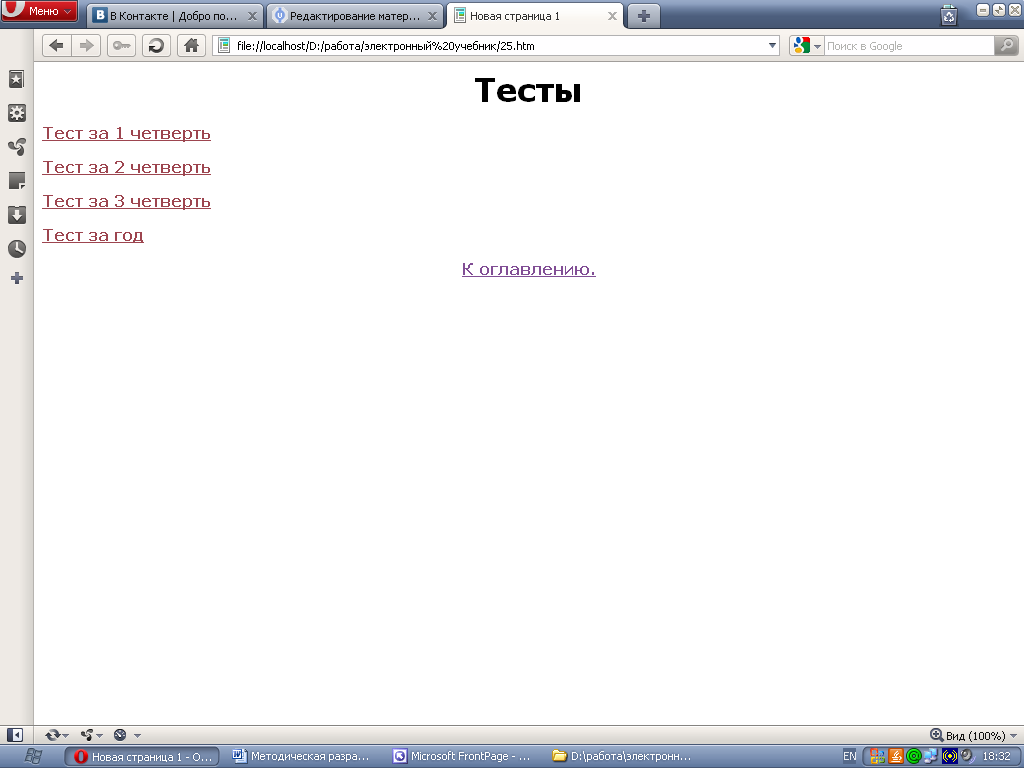Close the Редактирование матер... tab
This screenshot has width=1024, height=768.
[432, 16]
